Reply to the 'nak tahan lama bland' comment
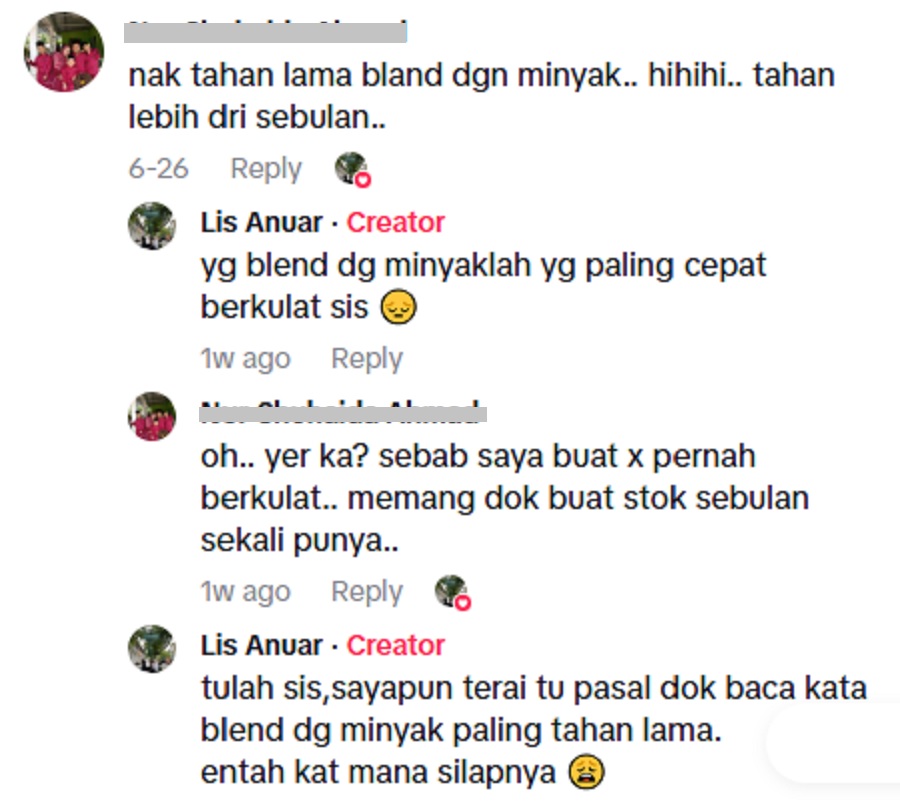 point(266,169)
